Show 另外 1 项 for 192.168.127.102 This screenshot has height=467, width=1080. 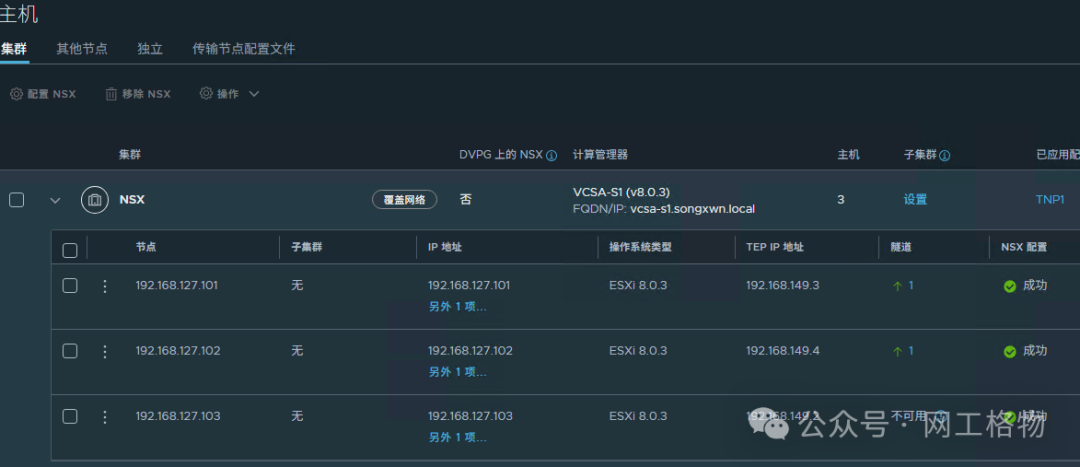tap(457, 372)
